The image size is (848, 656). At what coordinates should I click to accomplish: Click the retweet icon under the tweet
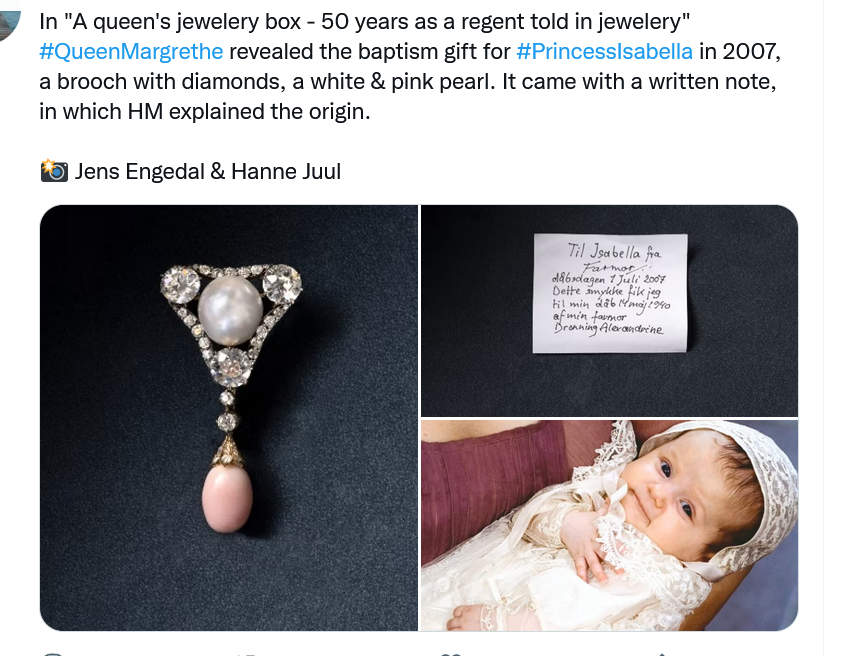(x=244, y=653)
